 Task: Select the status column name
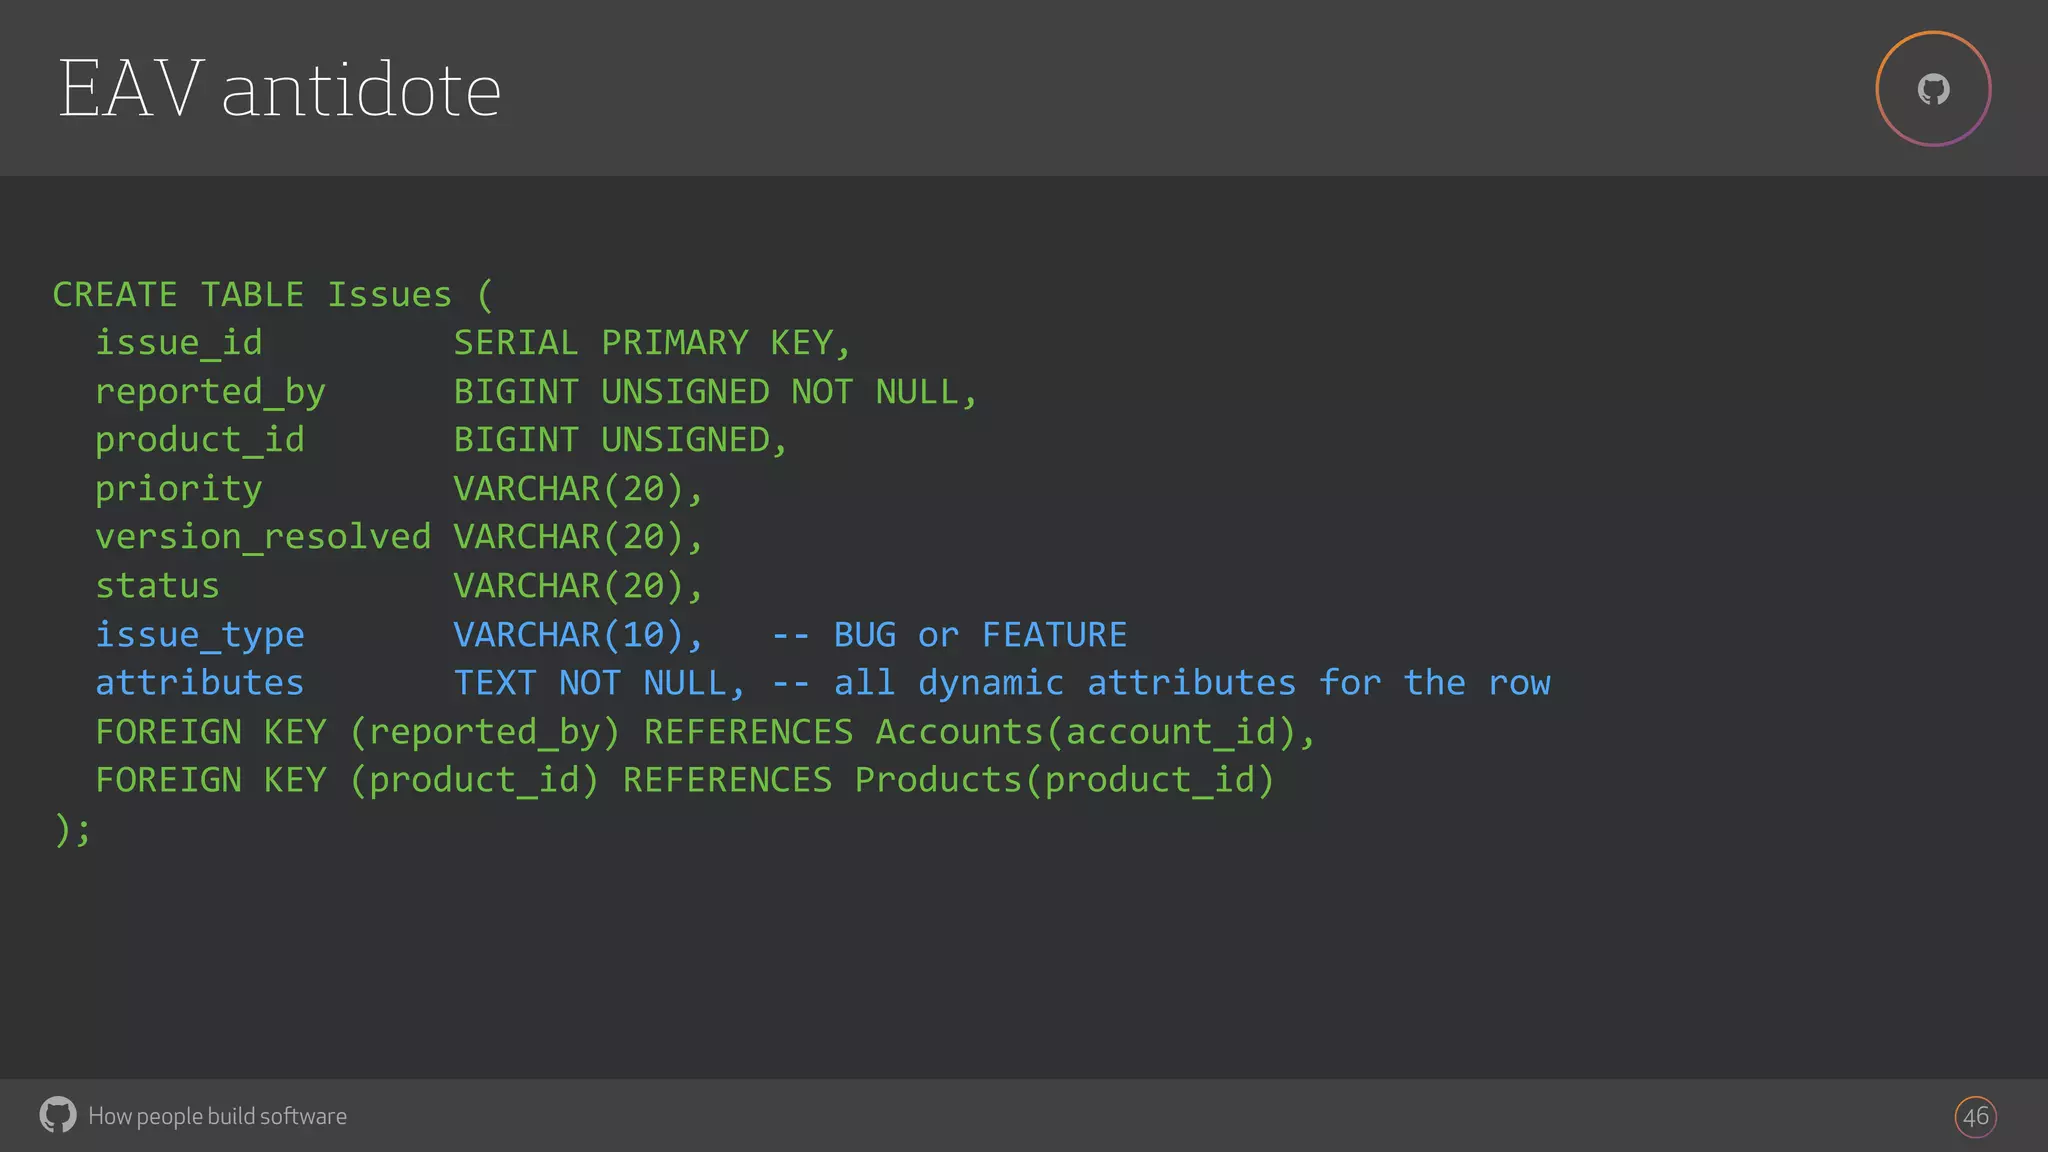point(157,586)
